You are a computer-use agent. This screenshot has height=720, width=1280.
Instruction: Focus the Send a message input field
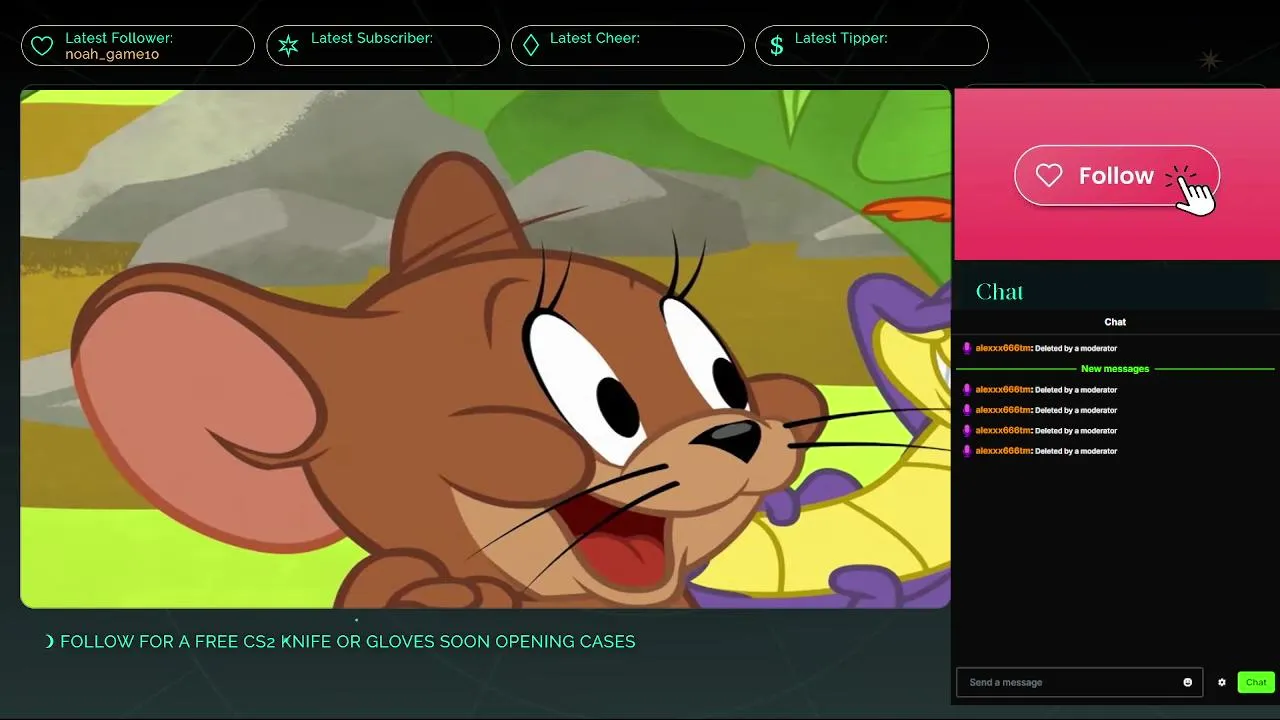[x=1079, y=682]
